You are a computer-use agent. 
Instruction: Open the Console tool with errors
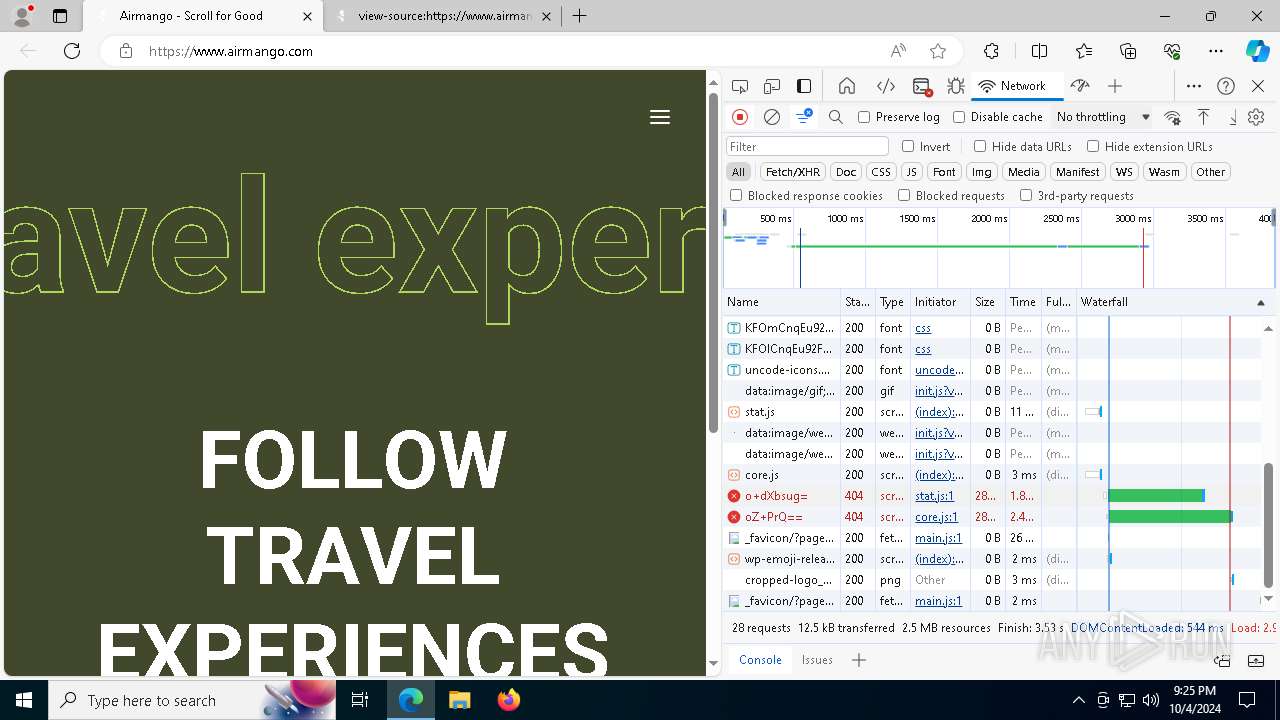pyautogui.click(x=923, y=86)
